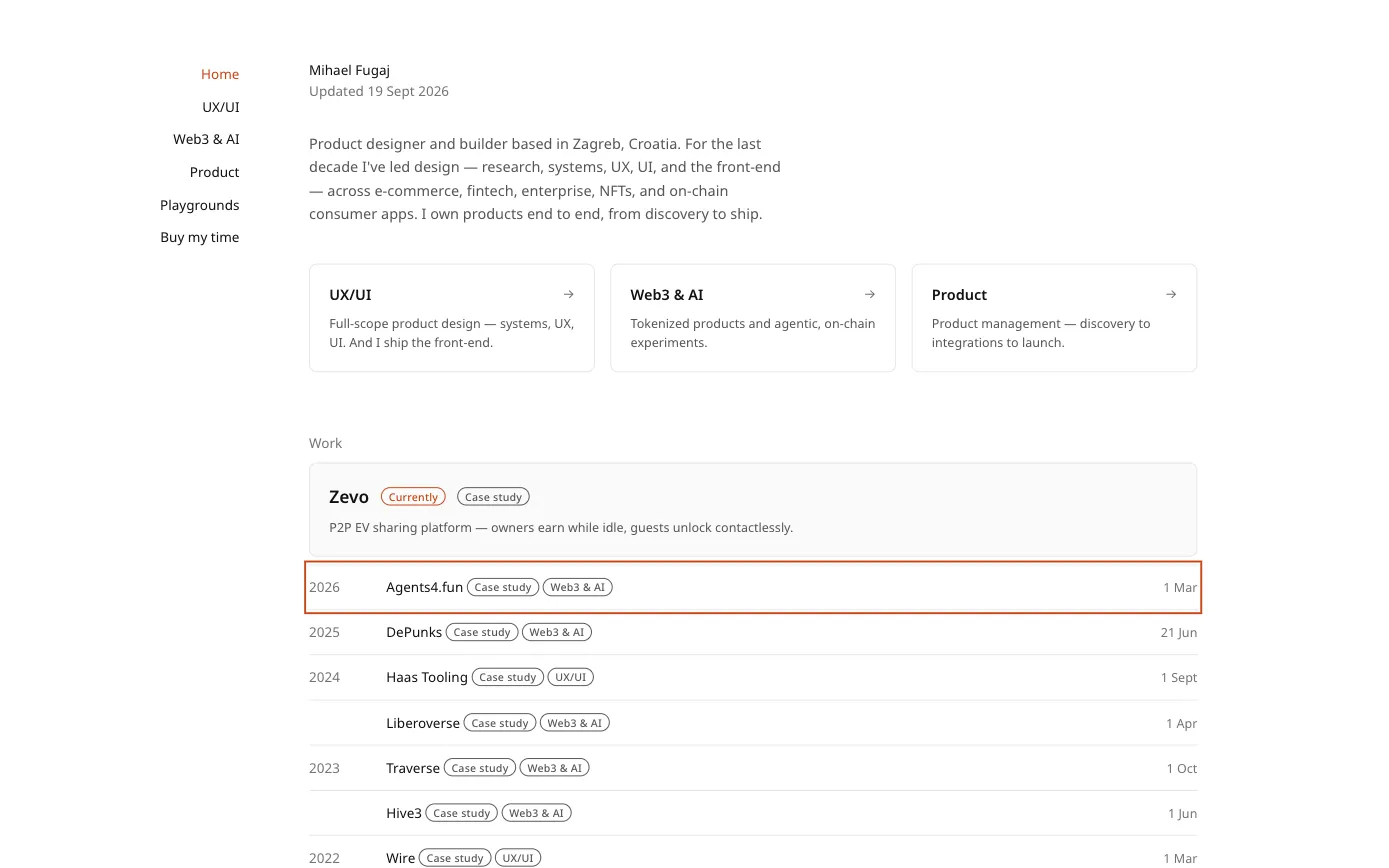
Task: Click the arrow icon on UX/UI card
Action: tap(568, 294)
